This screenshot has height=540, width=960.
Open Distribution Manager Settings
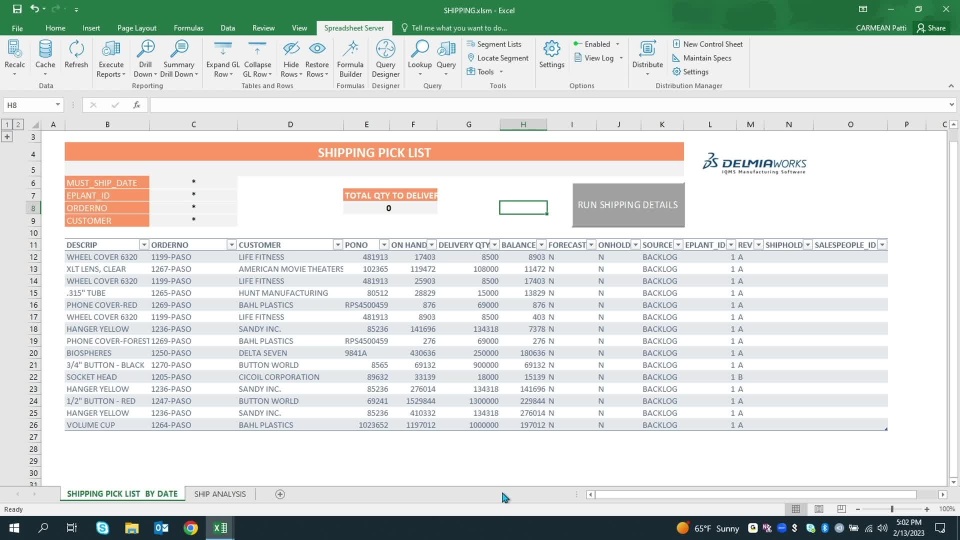coord(690,72)
